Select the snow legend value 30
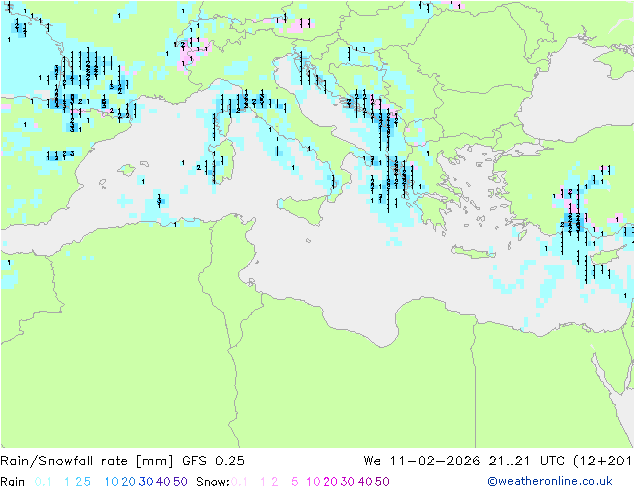634x490 pixels. (x=348, y=482)
